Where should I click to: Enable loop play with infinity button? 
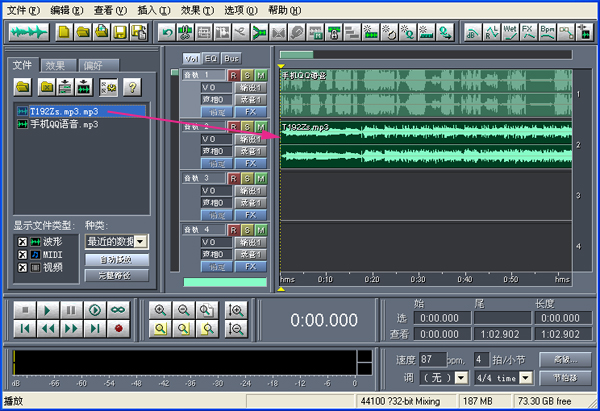point(118,310)
